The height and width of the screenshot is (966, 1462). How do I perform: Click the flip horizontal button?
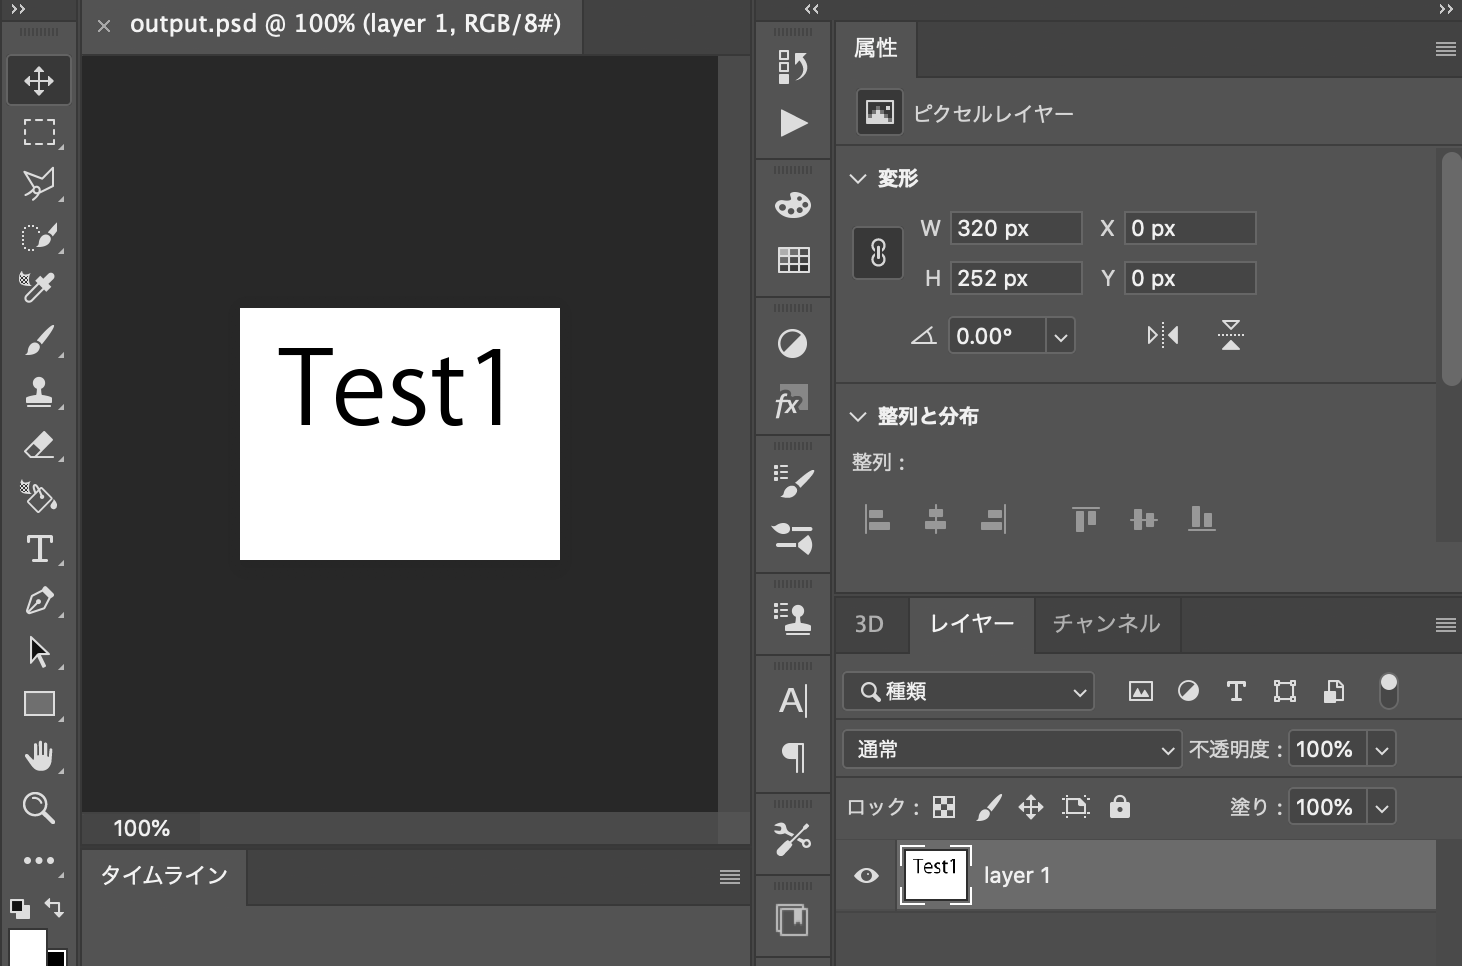click(x=1162, y=335)
